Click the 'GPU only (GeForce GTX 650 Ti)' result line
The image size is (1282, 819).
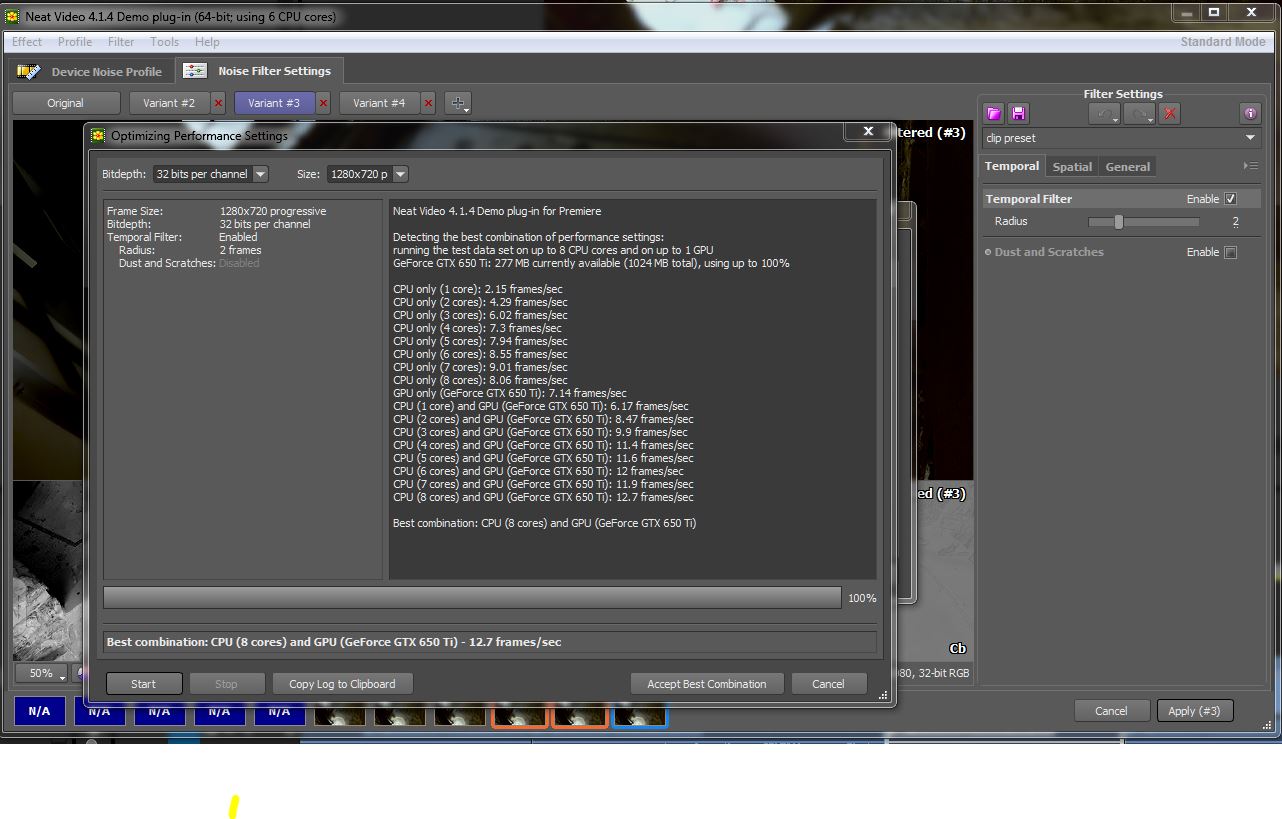tap(510, 393)
